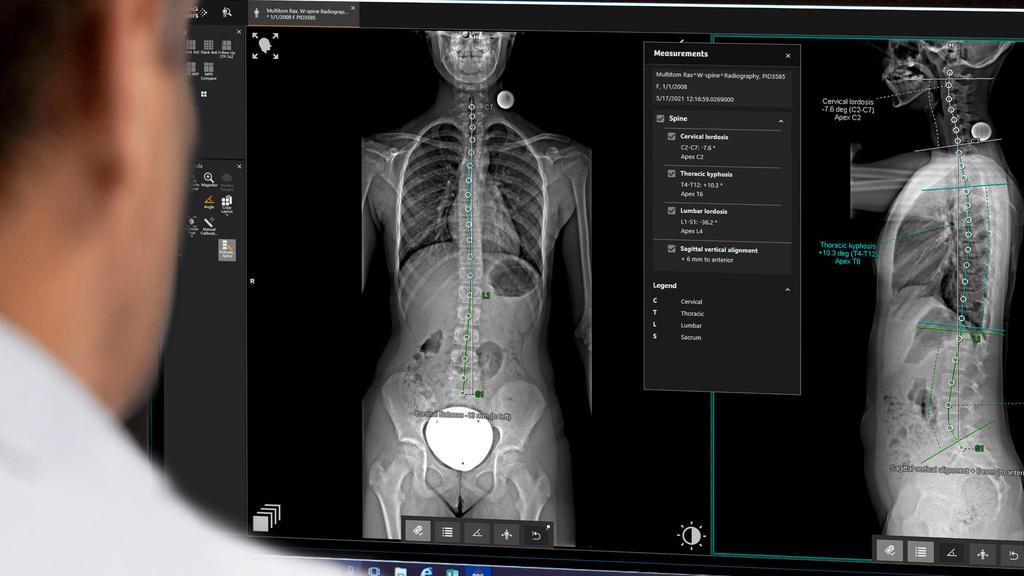Click the patient search magnifier icon

pyautogui.click(x=227, y=12)
